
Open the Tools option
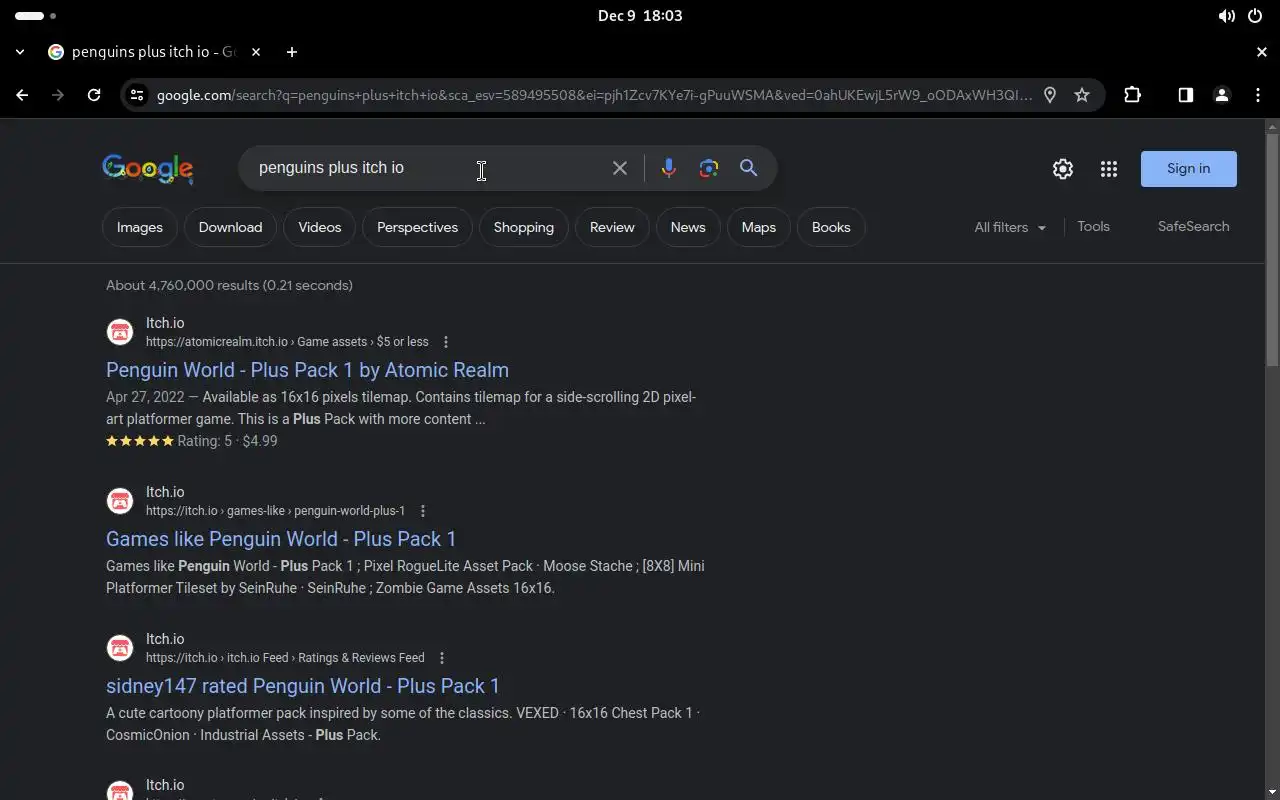tap(1093, 226)
